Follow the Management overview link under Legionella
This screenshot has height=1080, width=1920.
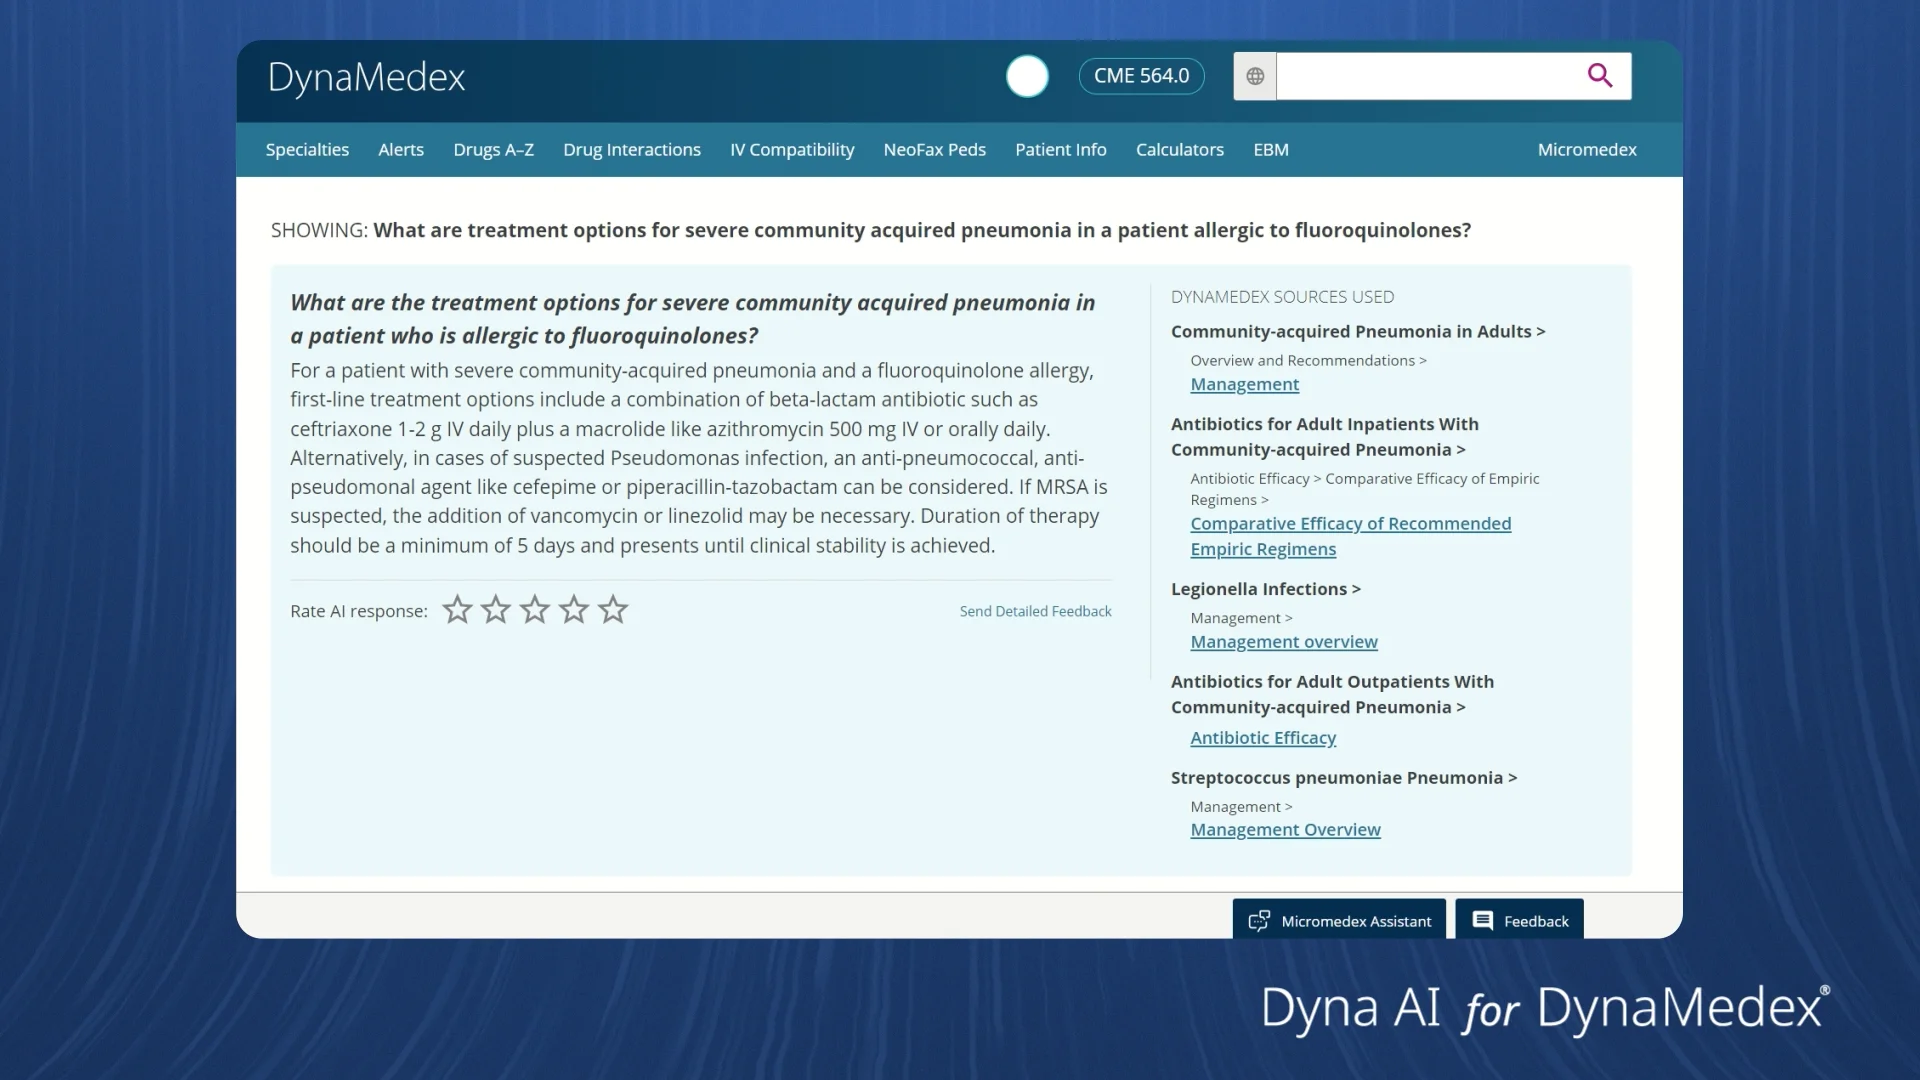[x=1283, y=642]
